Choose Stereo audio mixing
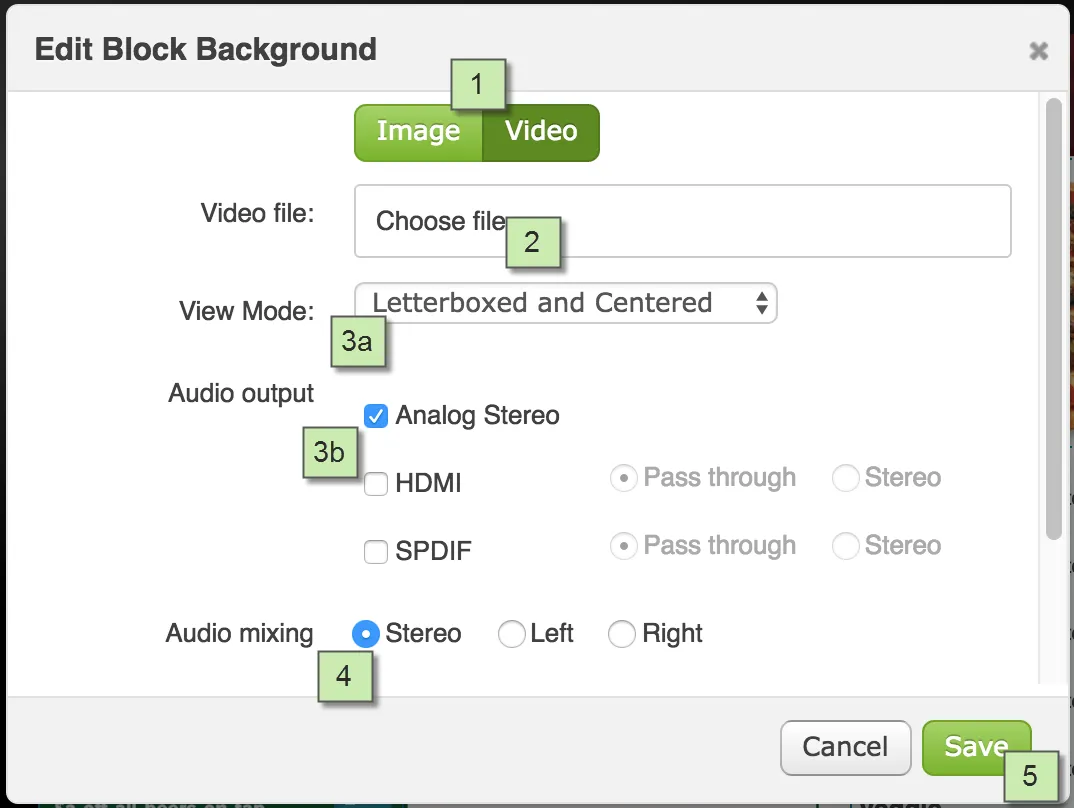The image size is (1074, 808). point(366,634)
